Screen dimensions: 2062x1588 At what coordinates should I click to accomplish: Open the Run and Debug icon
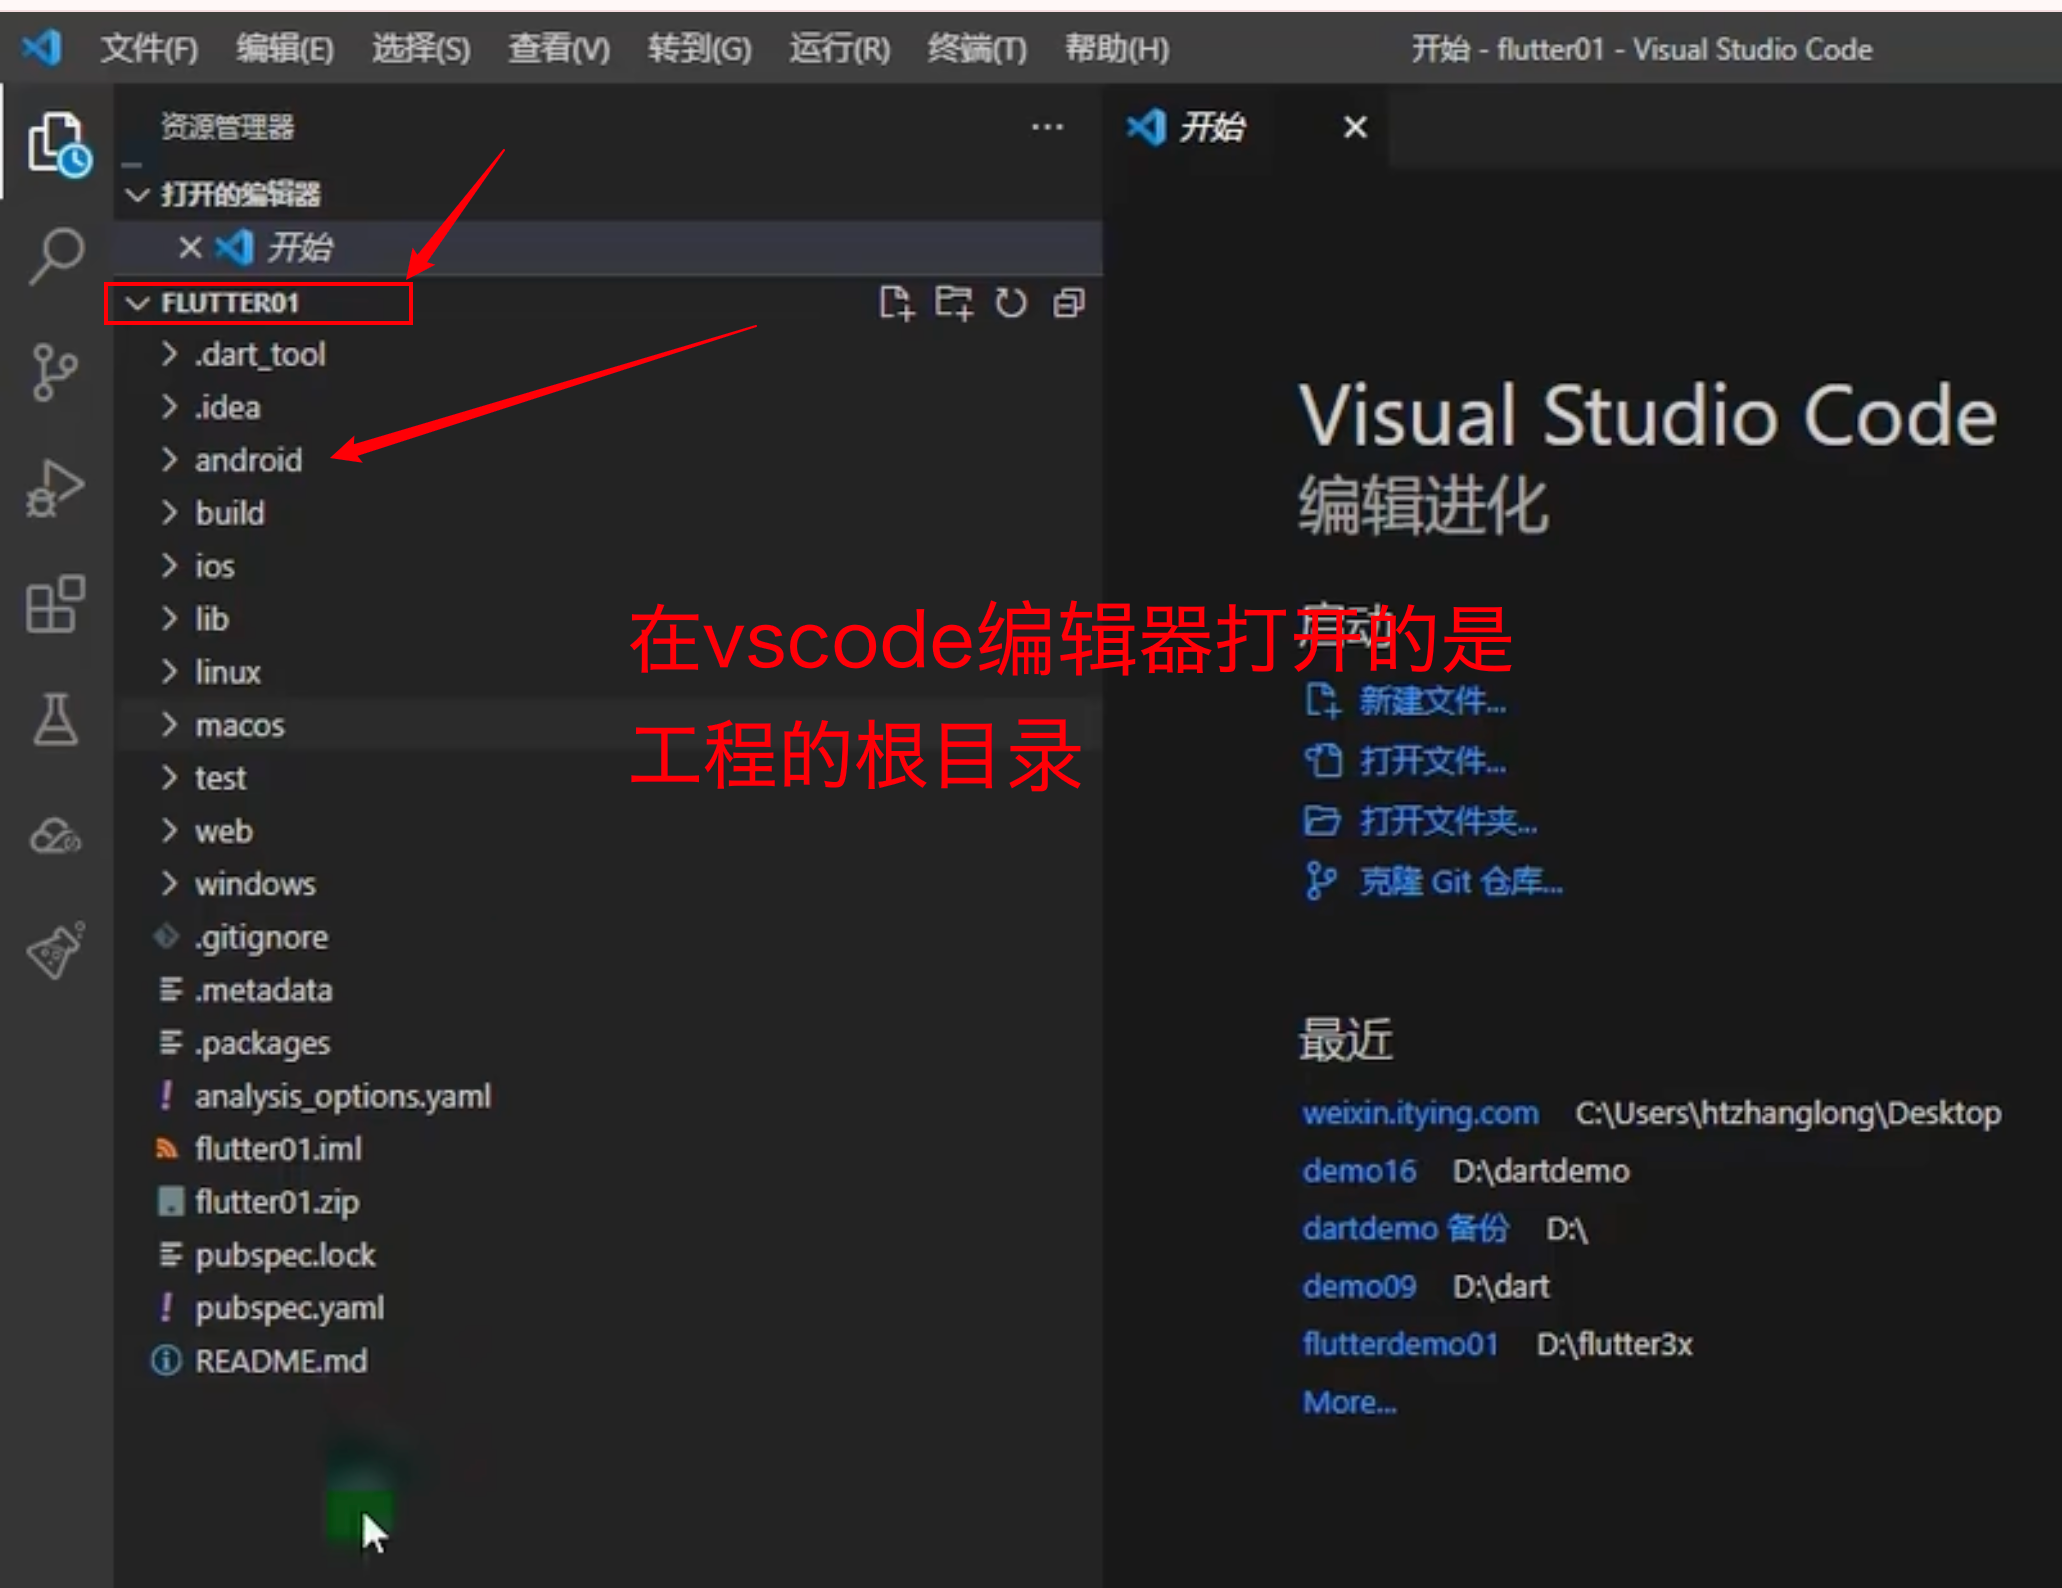pyautogui.click(x=55, y=489)
